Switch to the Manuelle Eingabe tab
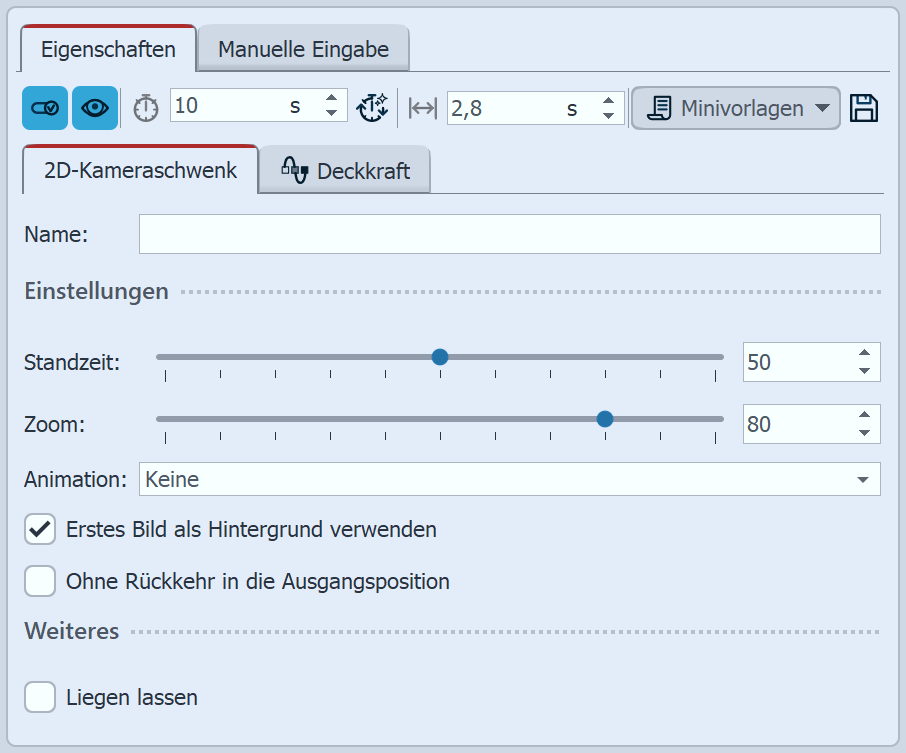Viewport: 906px width, 753px height. (302, 49)
